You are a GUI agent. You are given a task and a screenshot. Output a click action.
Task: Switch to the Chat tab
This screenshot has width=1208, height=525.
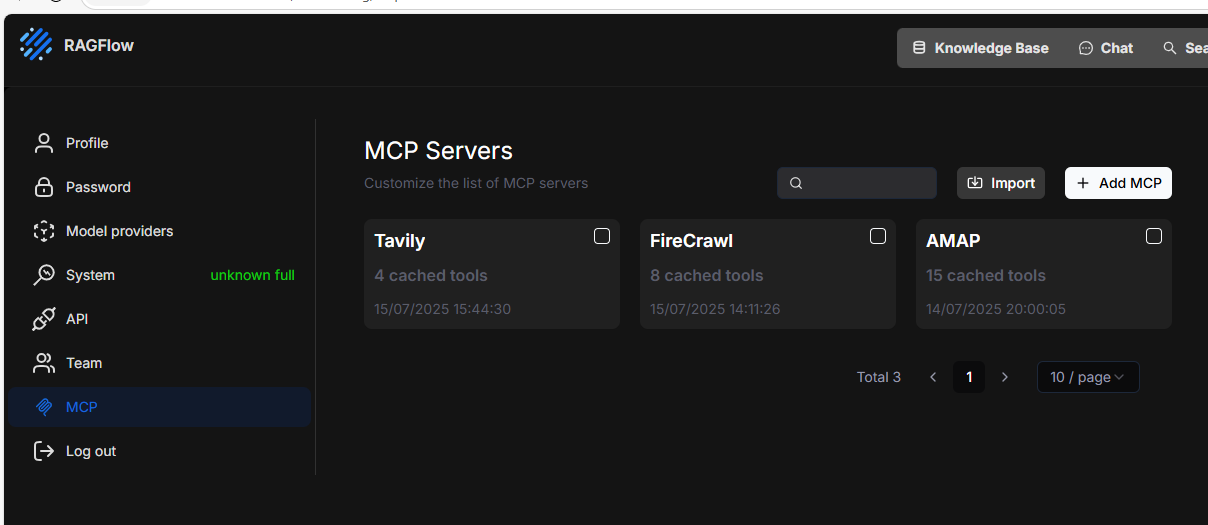click(1106, 48)
